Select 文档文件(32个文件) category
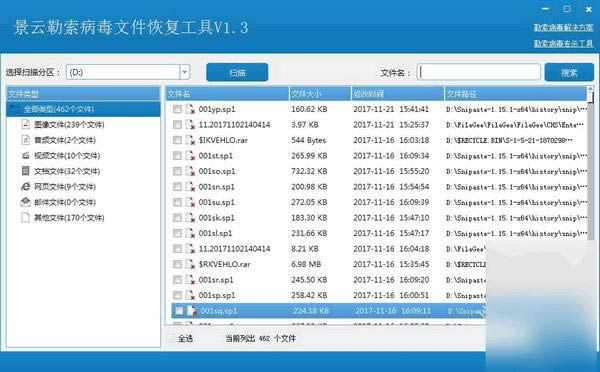Viewport: 600px width, 372px height. (x=67, y=171)
